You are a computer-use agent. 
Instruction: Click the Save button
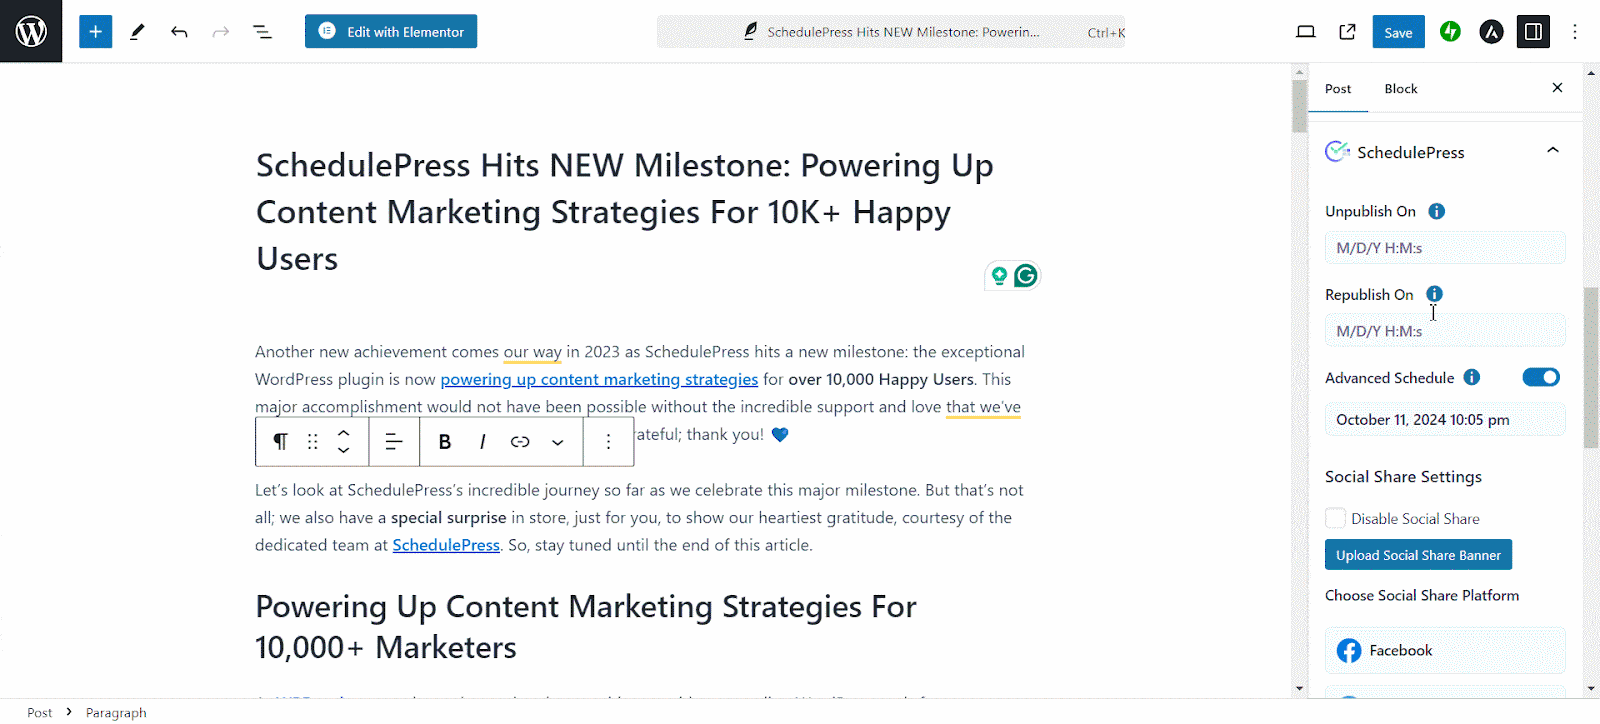(1398, 32)
